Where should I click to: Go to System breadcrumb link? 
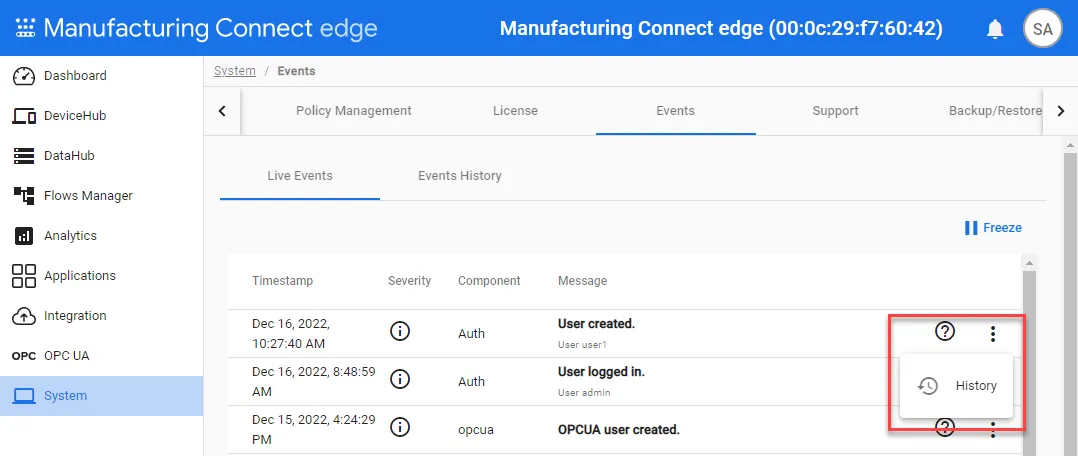234,71
